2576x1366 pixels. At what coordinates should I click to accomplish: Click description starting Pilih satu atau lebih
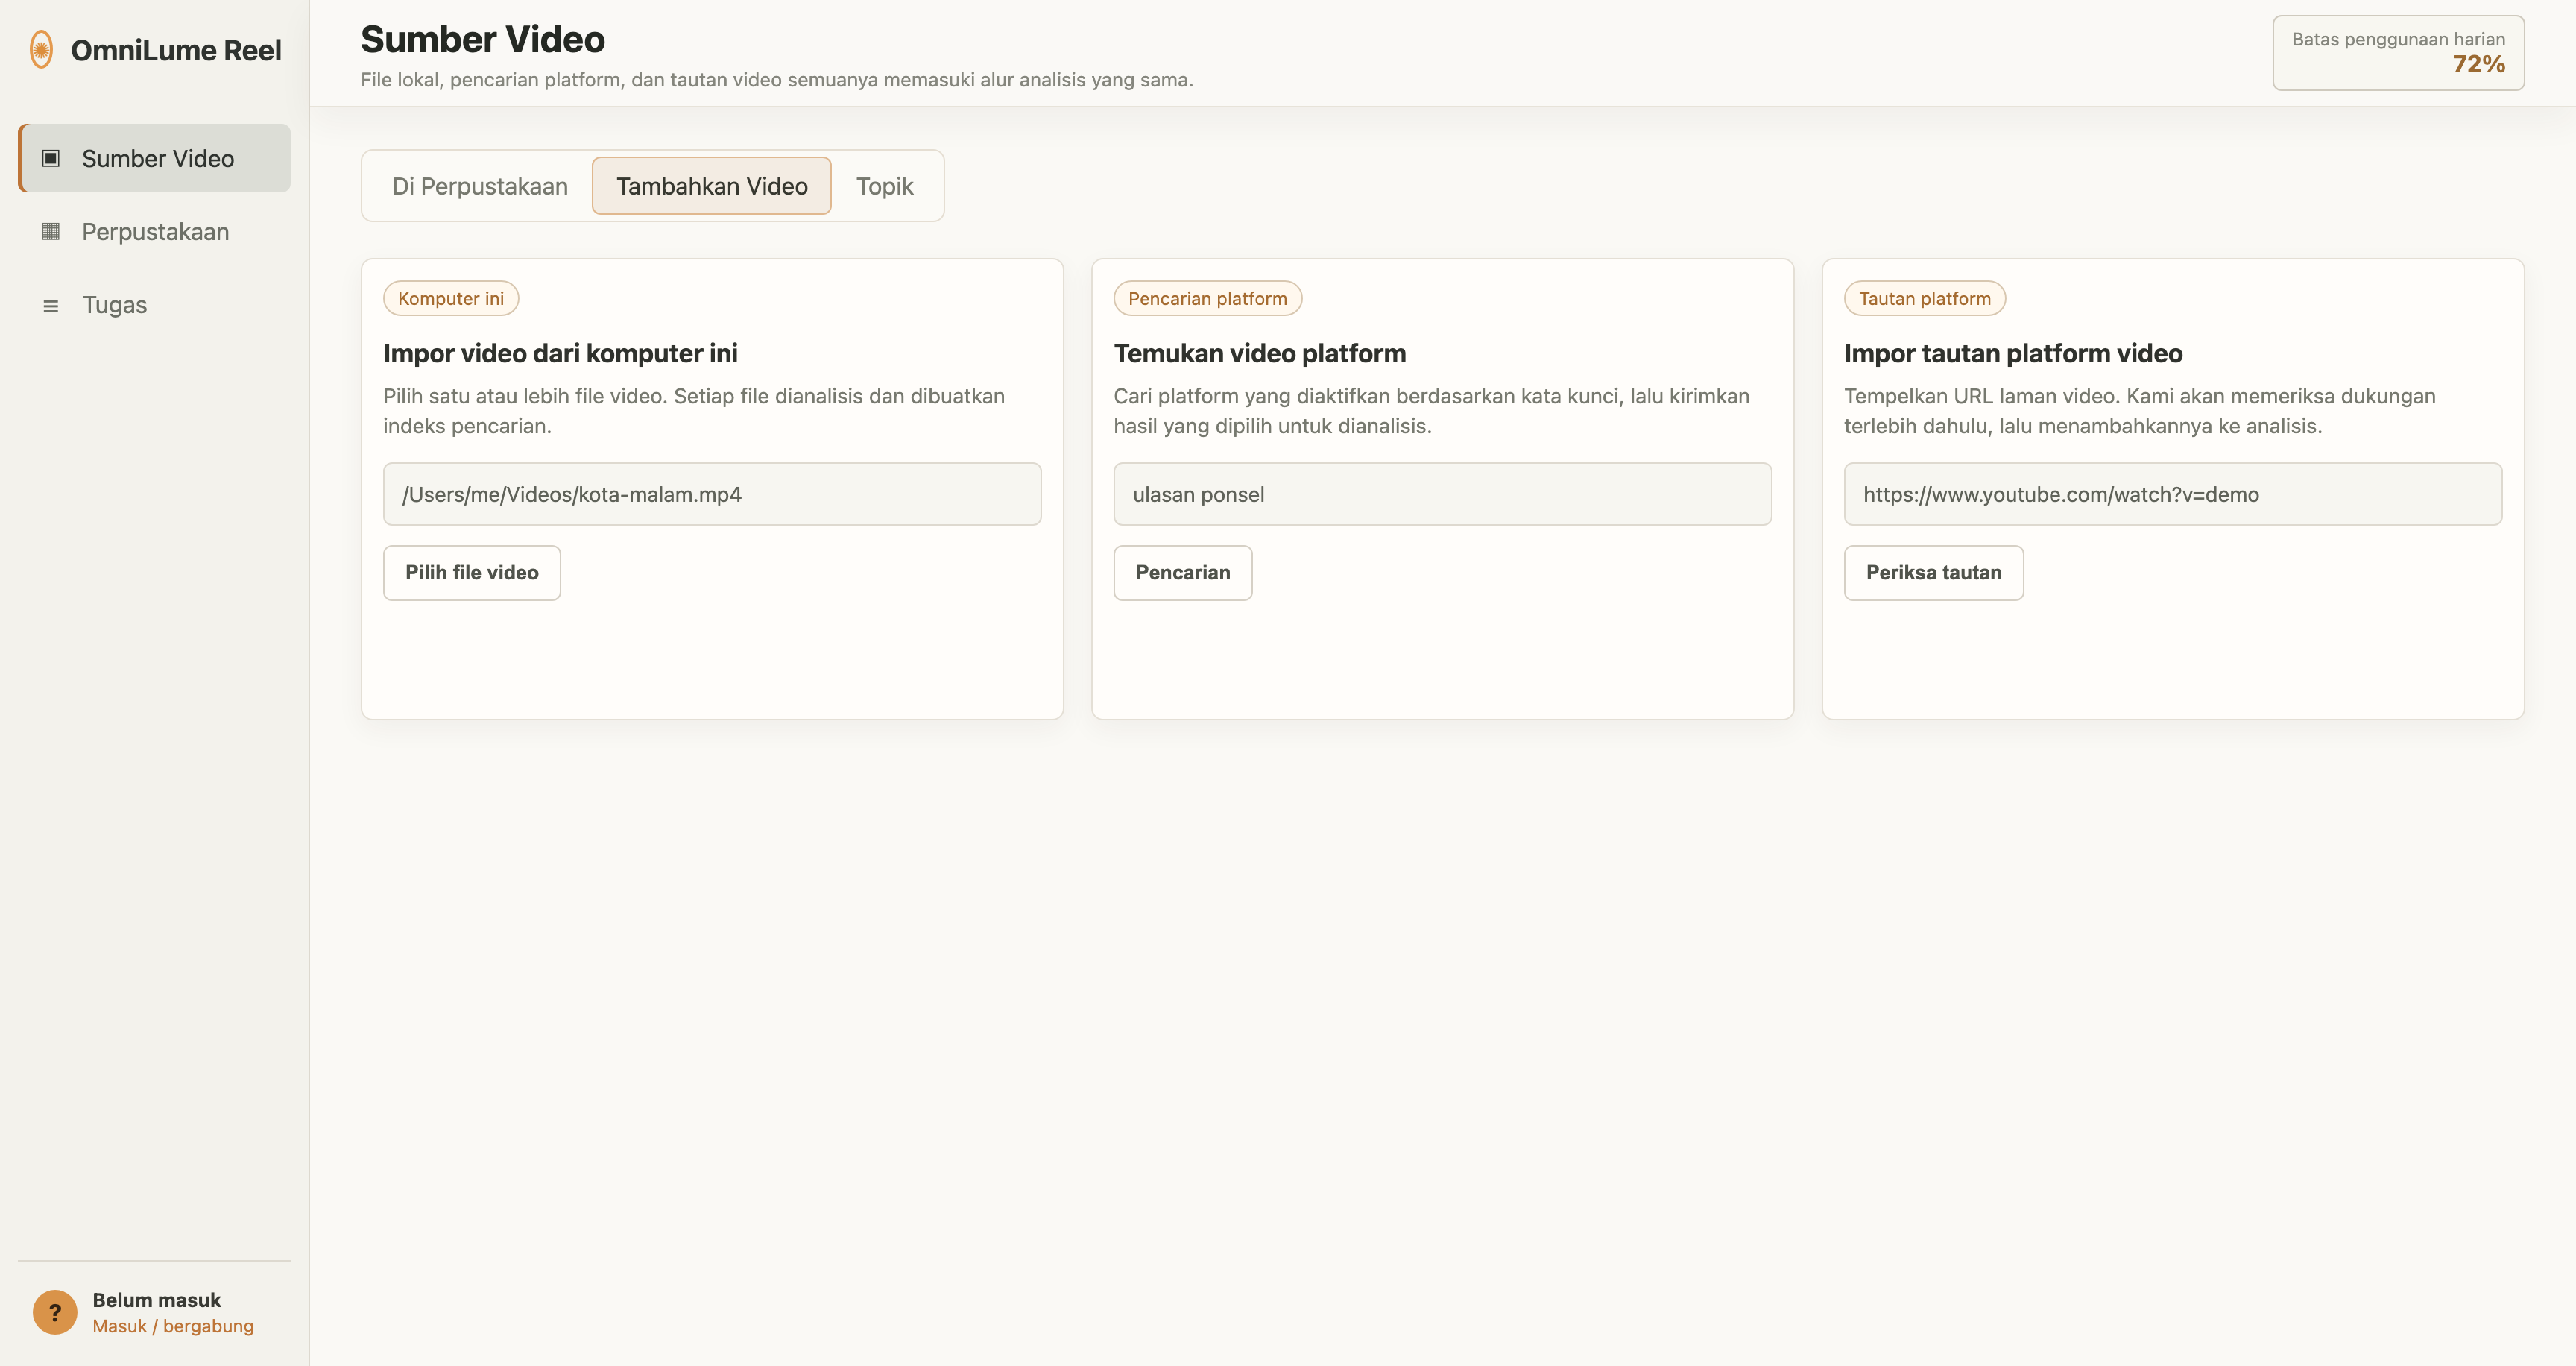click(x=694, y=411)
